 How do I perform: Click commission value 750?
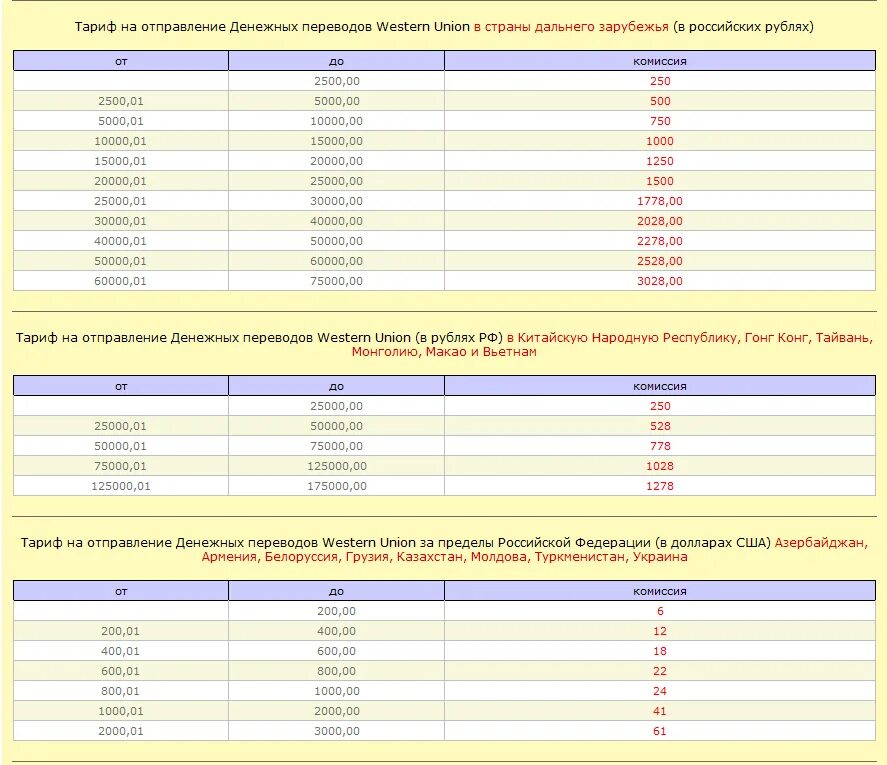pyautogui.click(x=660, y=121)
